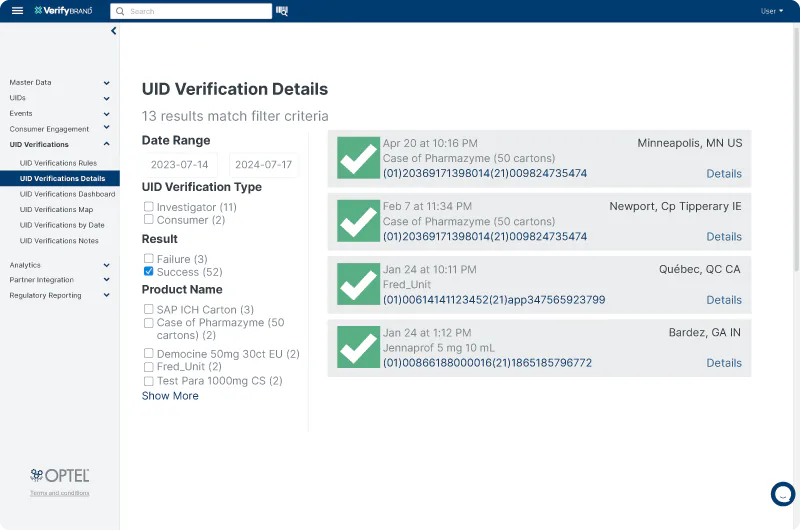Open Details for Bardez, GA IN result
Screen dimensions: 800x530
point(723,363)
